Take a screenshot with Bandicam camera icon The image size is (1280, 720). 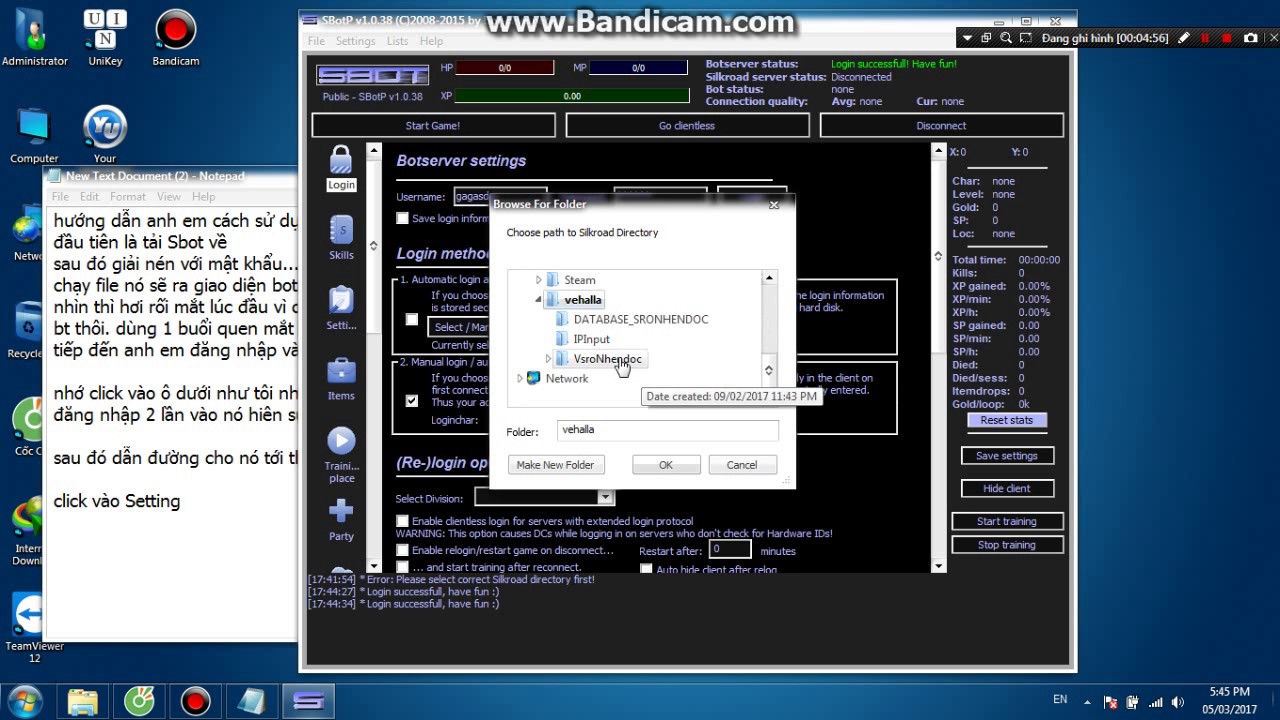click(x=1250, y=38)
